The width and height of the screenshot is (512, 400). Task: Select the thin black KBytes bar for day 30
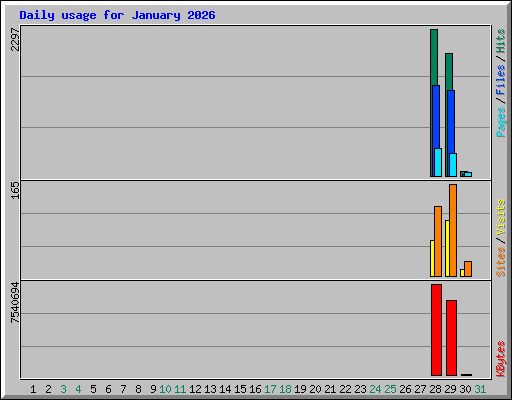tap(466, 375)
